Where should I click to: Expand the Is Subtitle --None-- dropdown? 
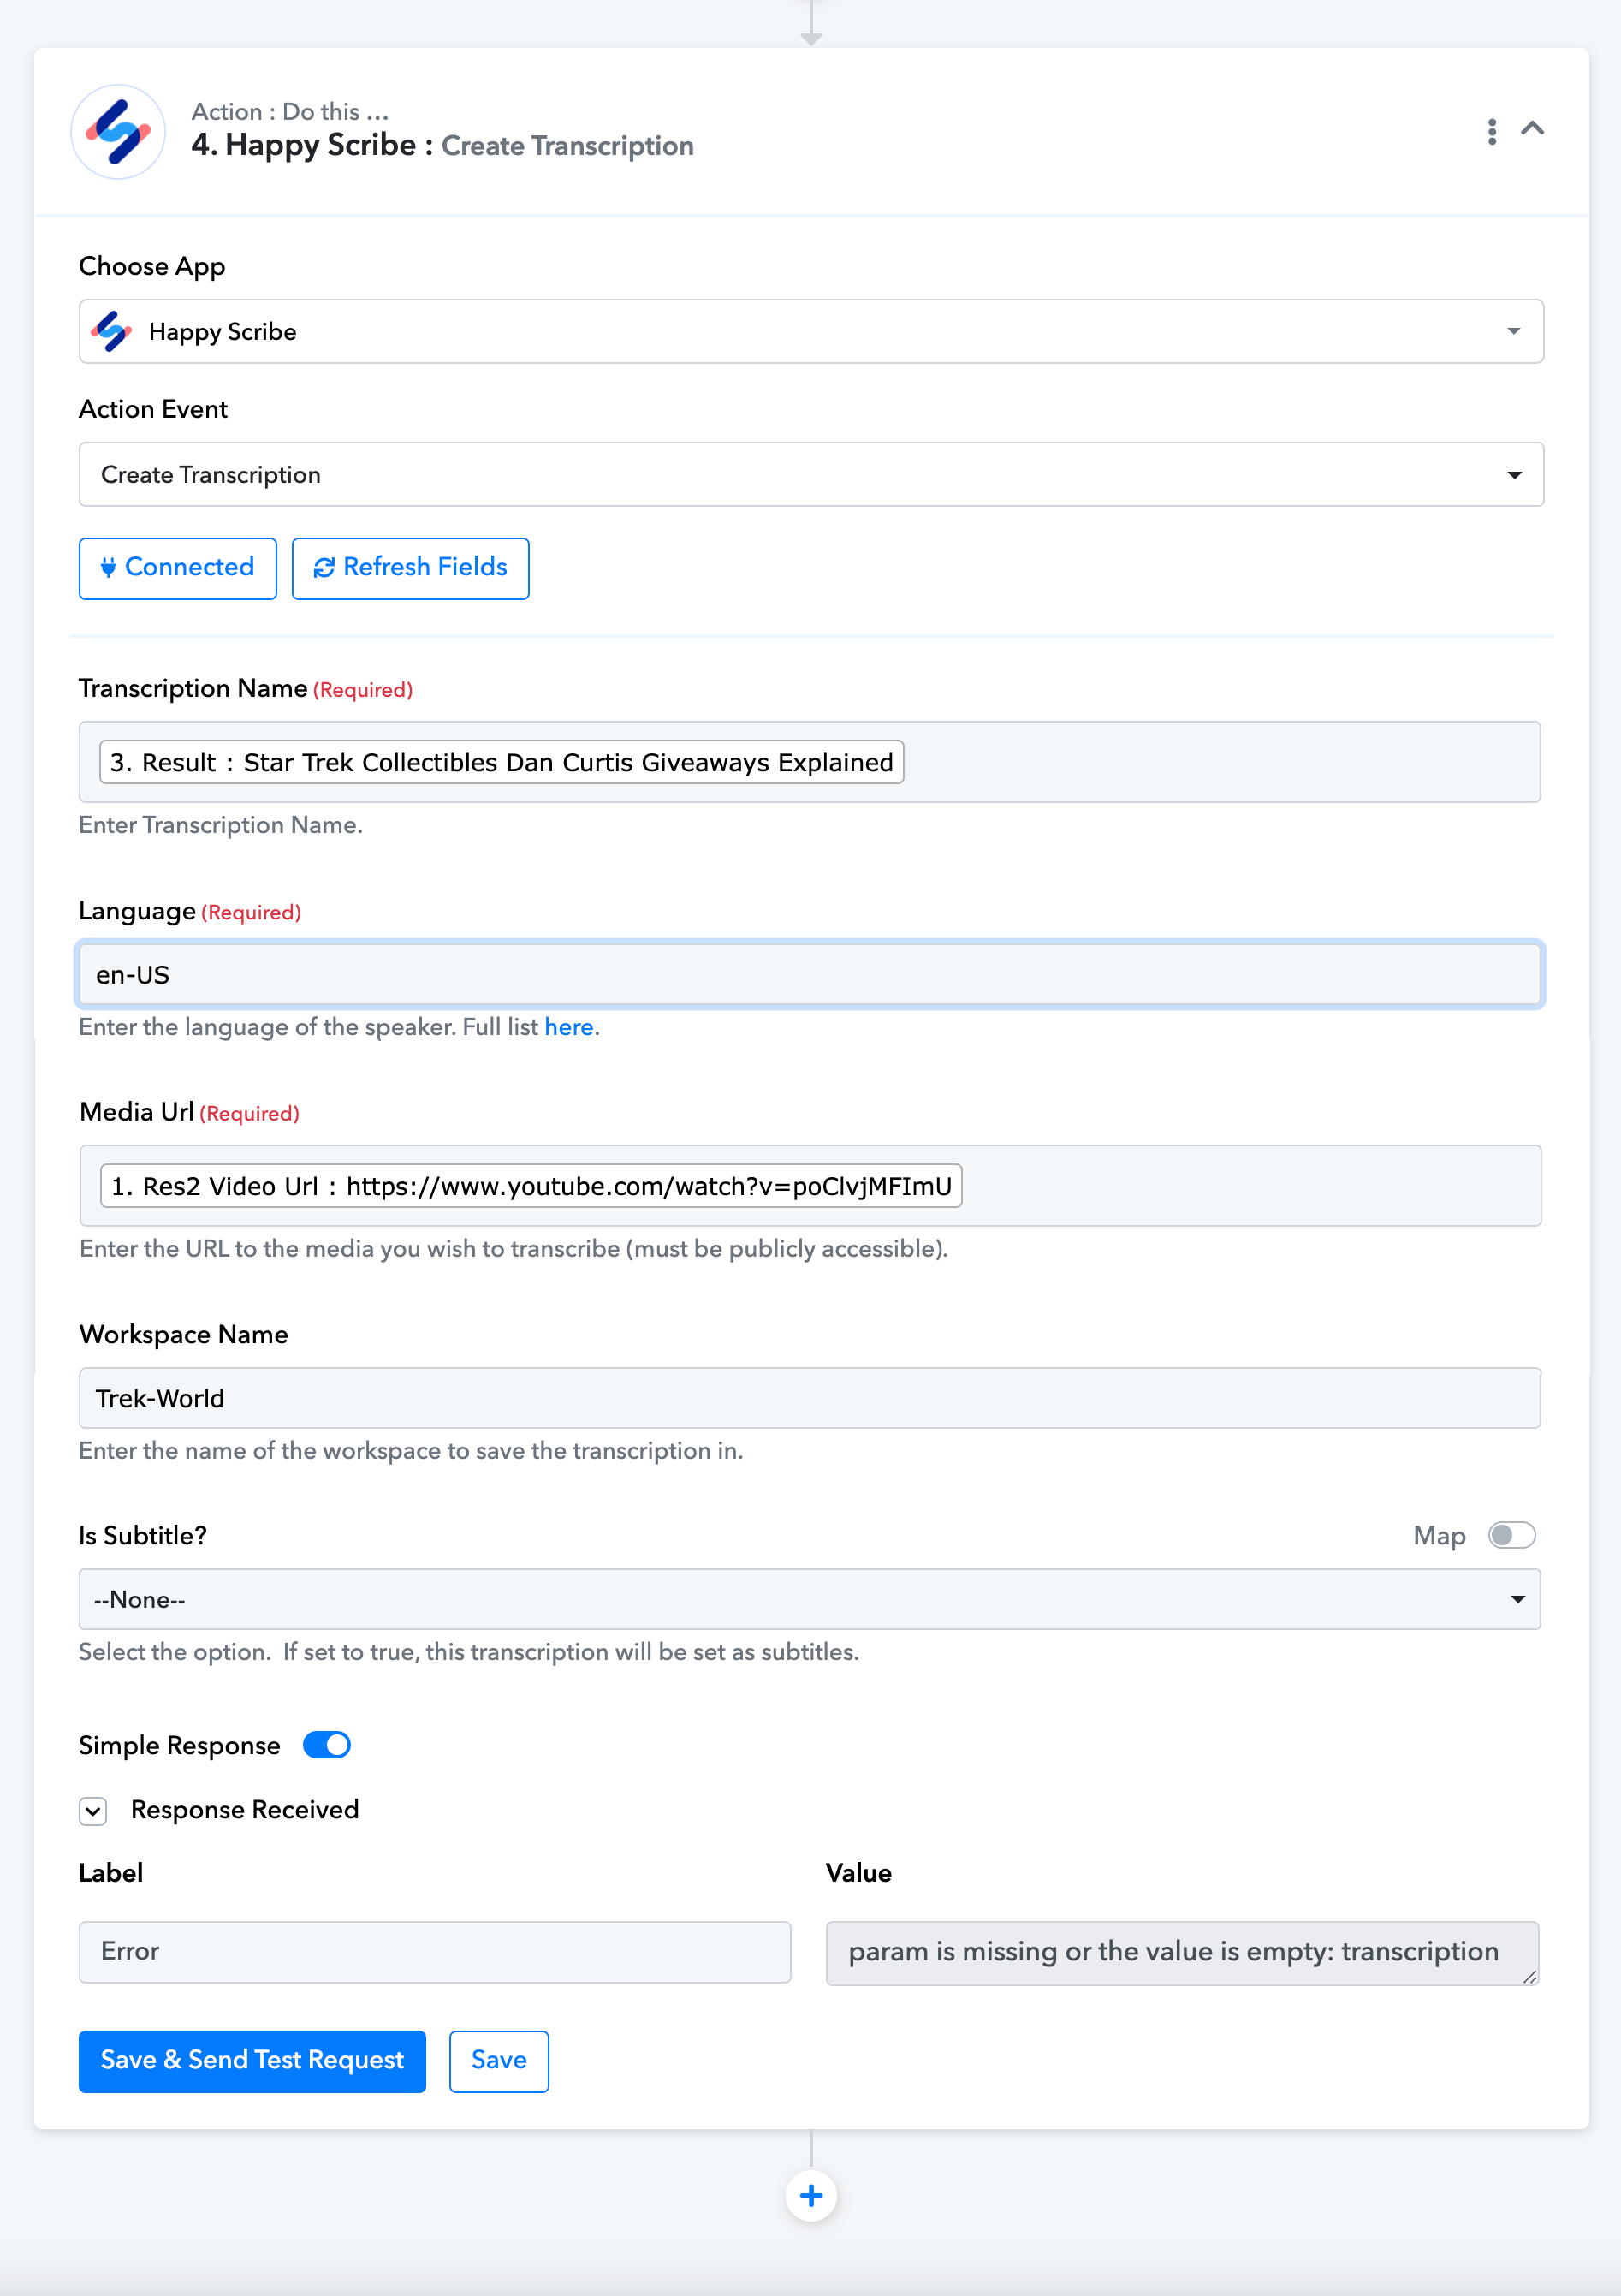[809, 1599]
